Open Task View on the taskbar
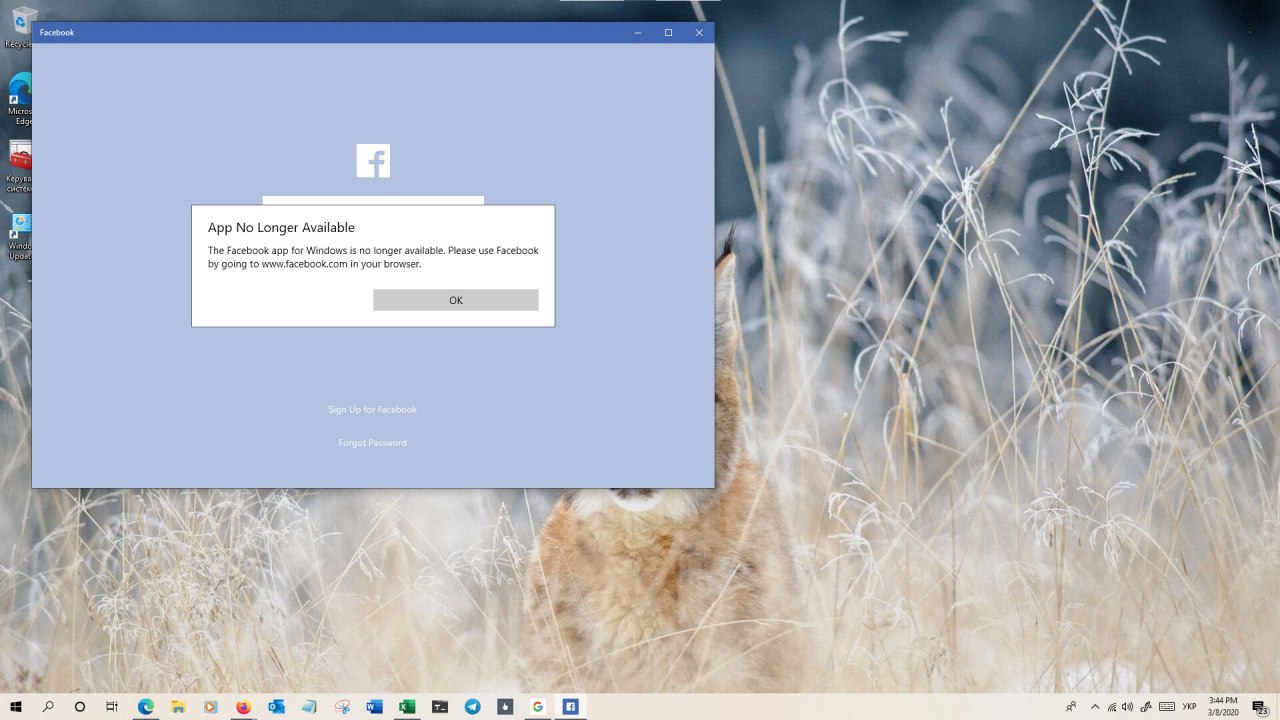Viewport: 1280px width, 720px height. coord(112,706)
